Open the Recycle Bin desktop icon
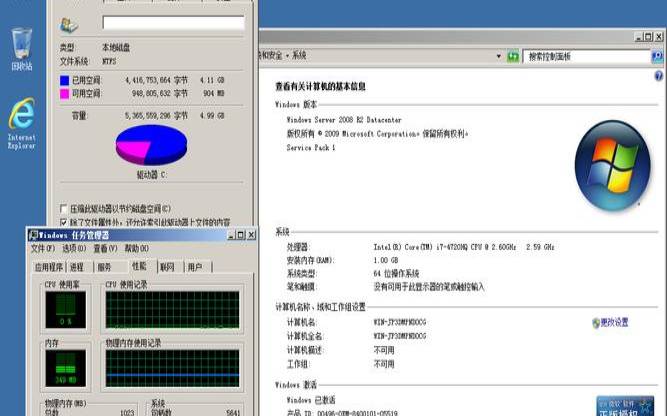This screenshot has width=667, height=416. click(22, 49)
